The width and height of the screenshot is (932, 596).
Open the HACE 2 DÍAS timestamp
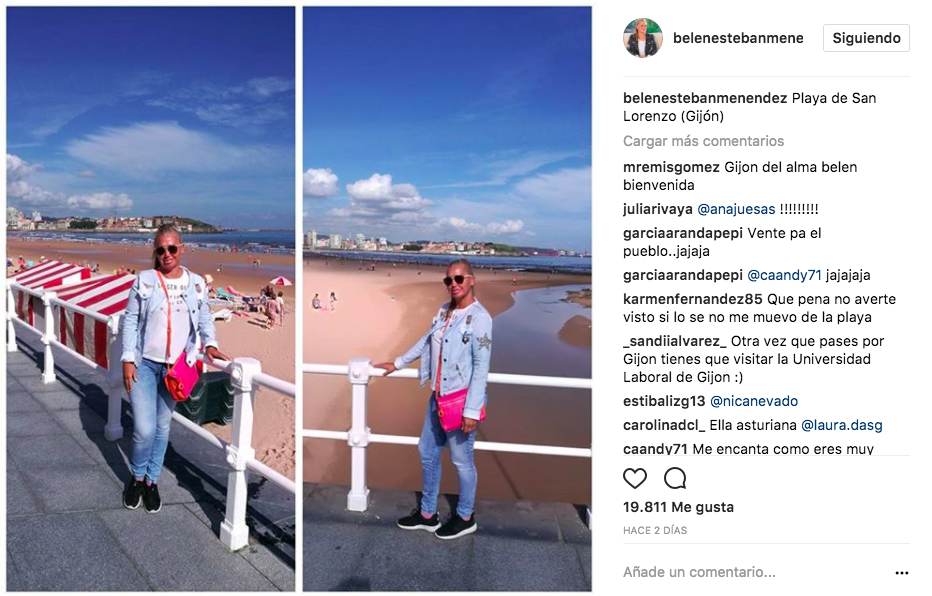point(655,530)
